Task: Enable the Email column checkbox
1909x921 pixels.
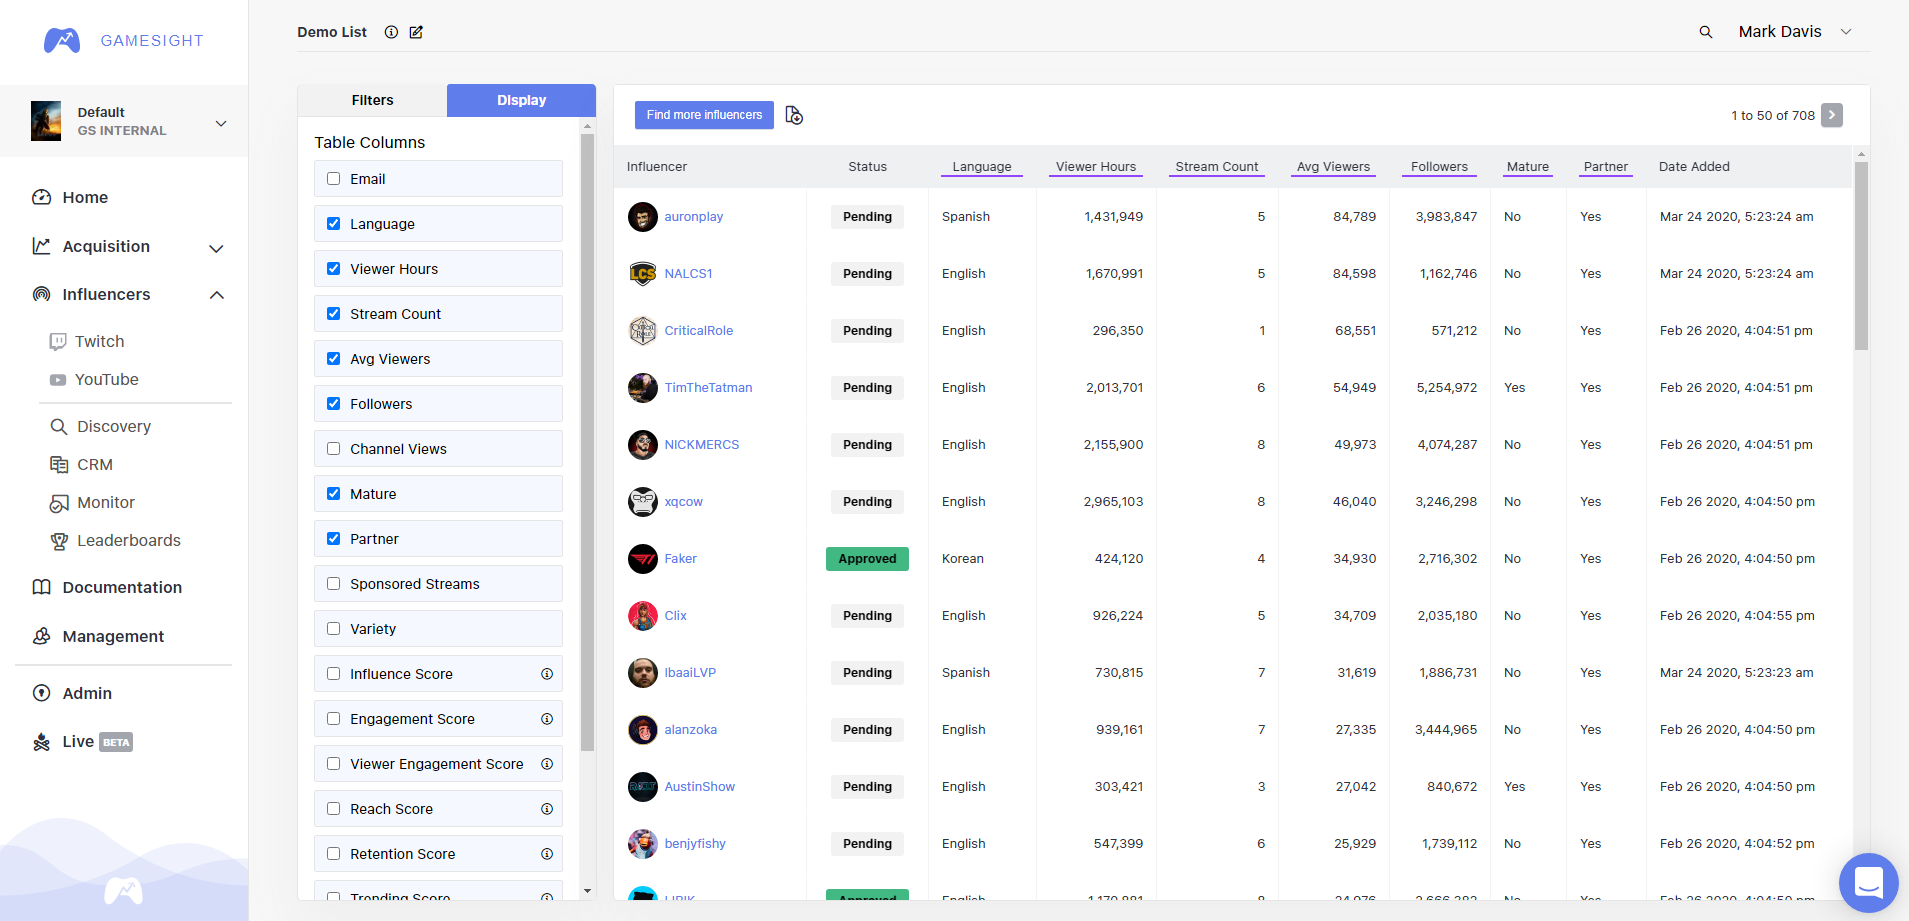Action: pyautogui.click(x=334, y=179)
